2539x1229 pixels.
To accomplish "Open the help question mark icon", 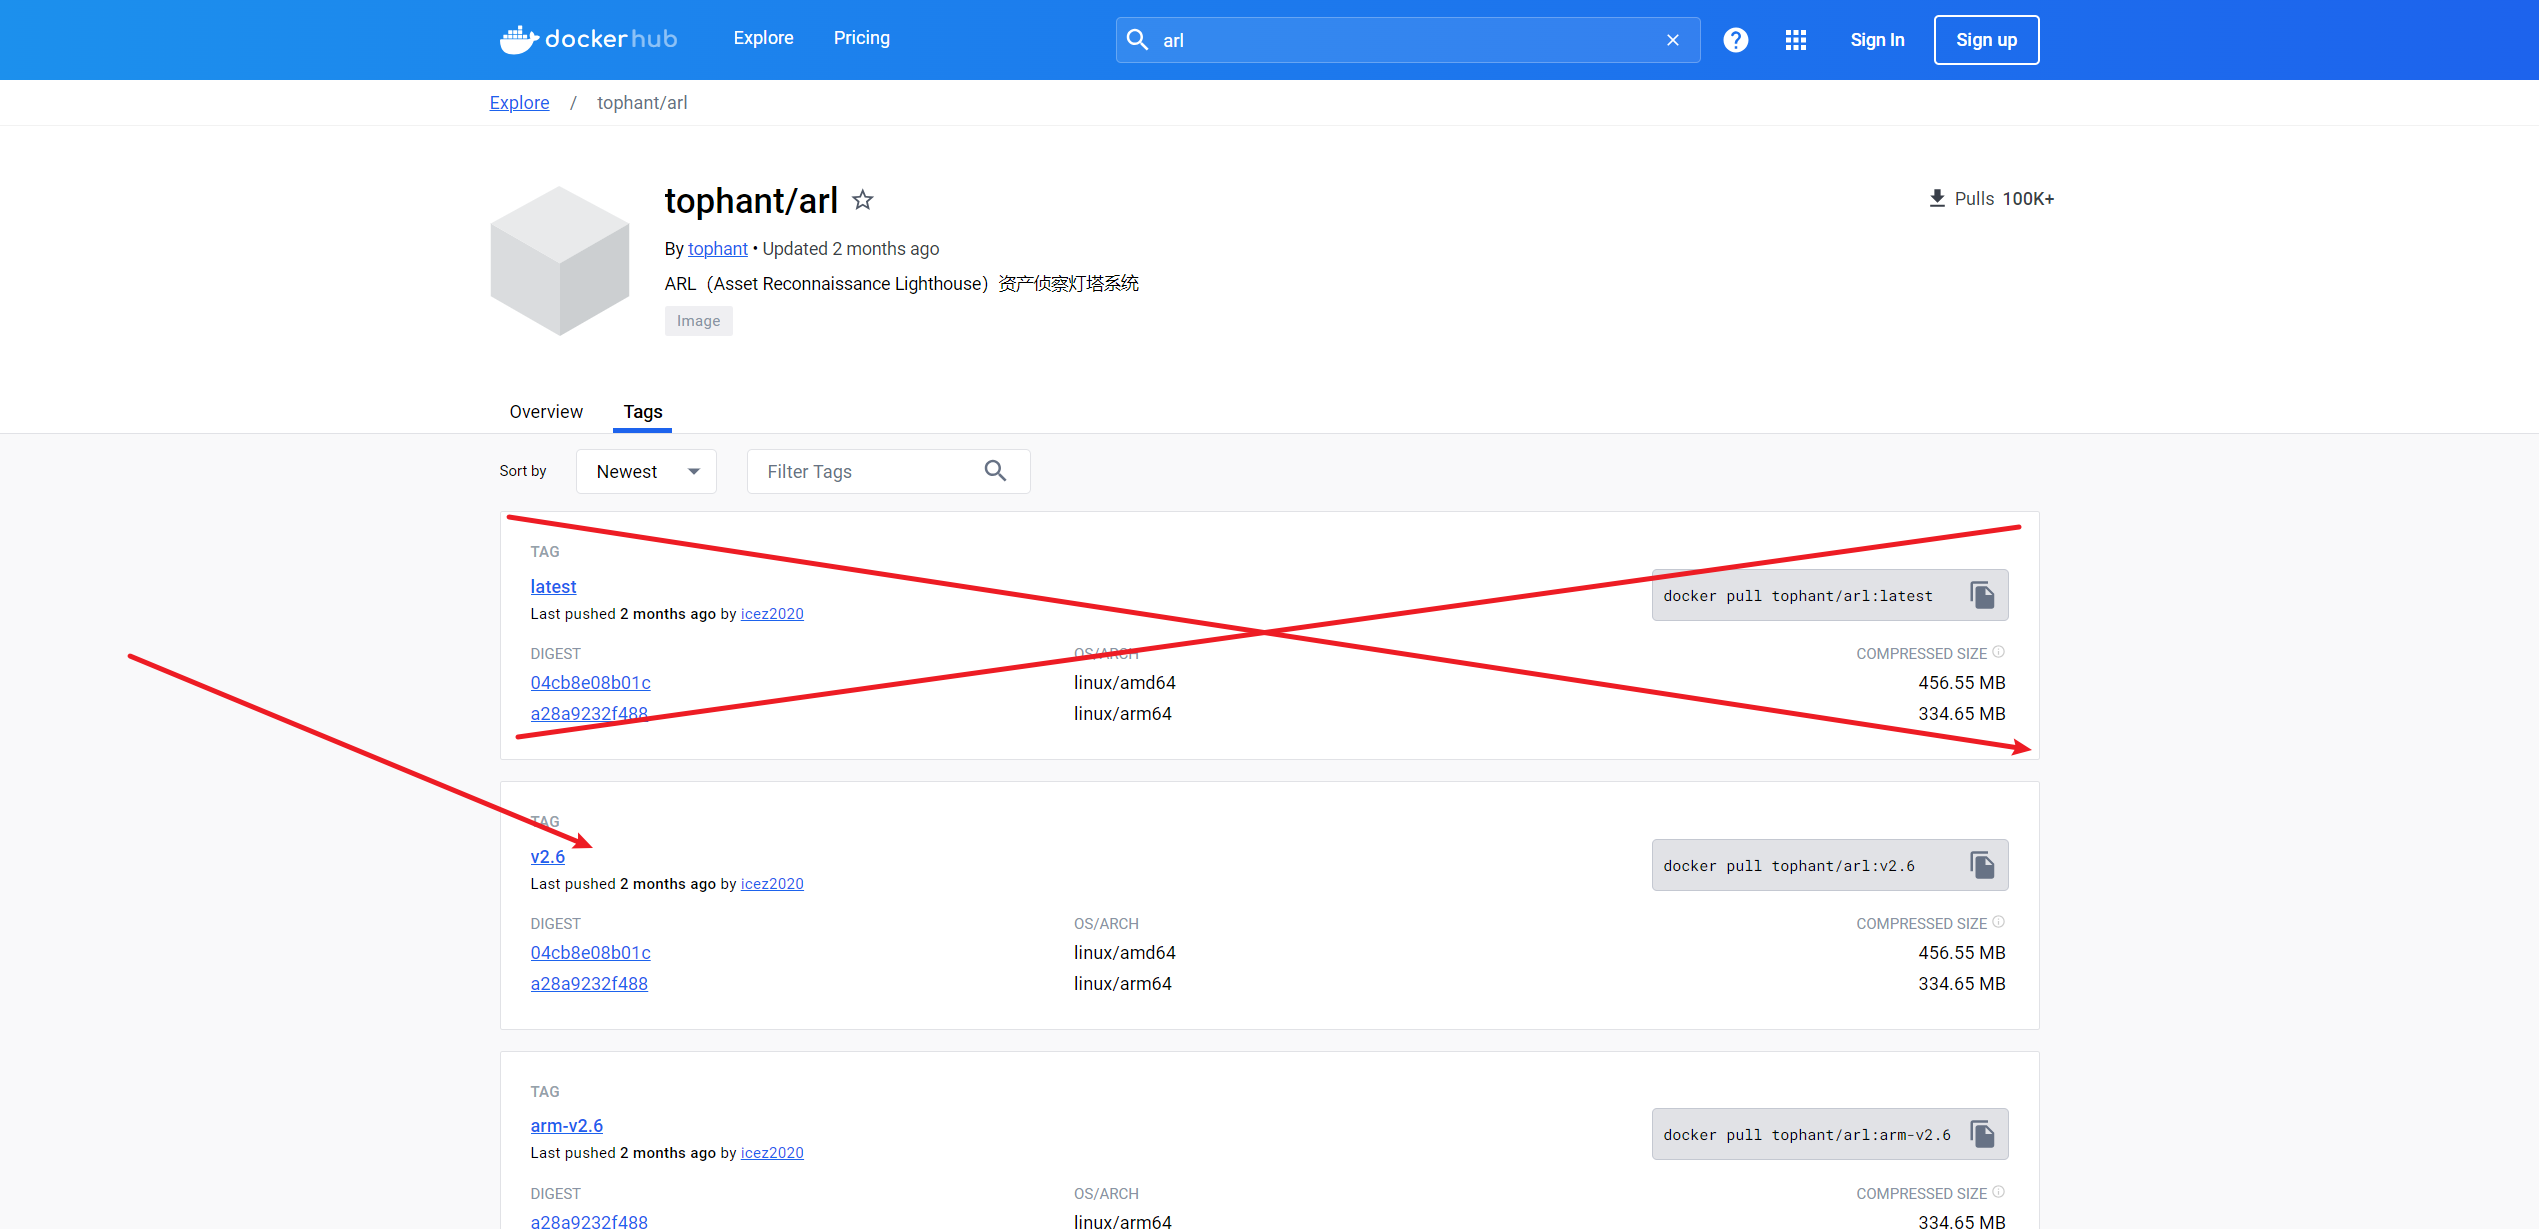I will click(1736, 40).
